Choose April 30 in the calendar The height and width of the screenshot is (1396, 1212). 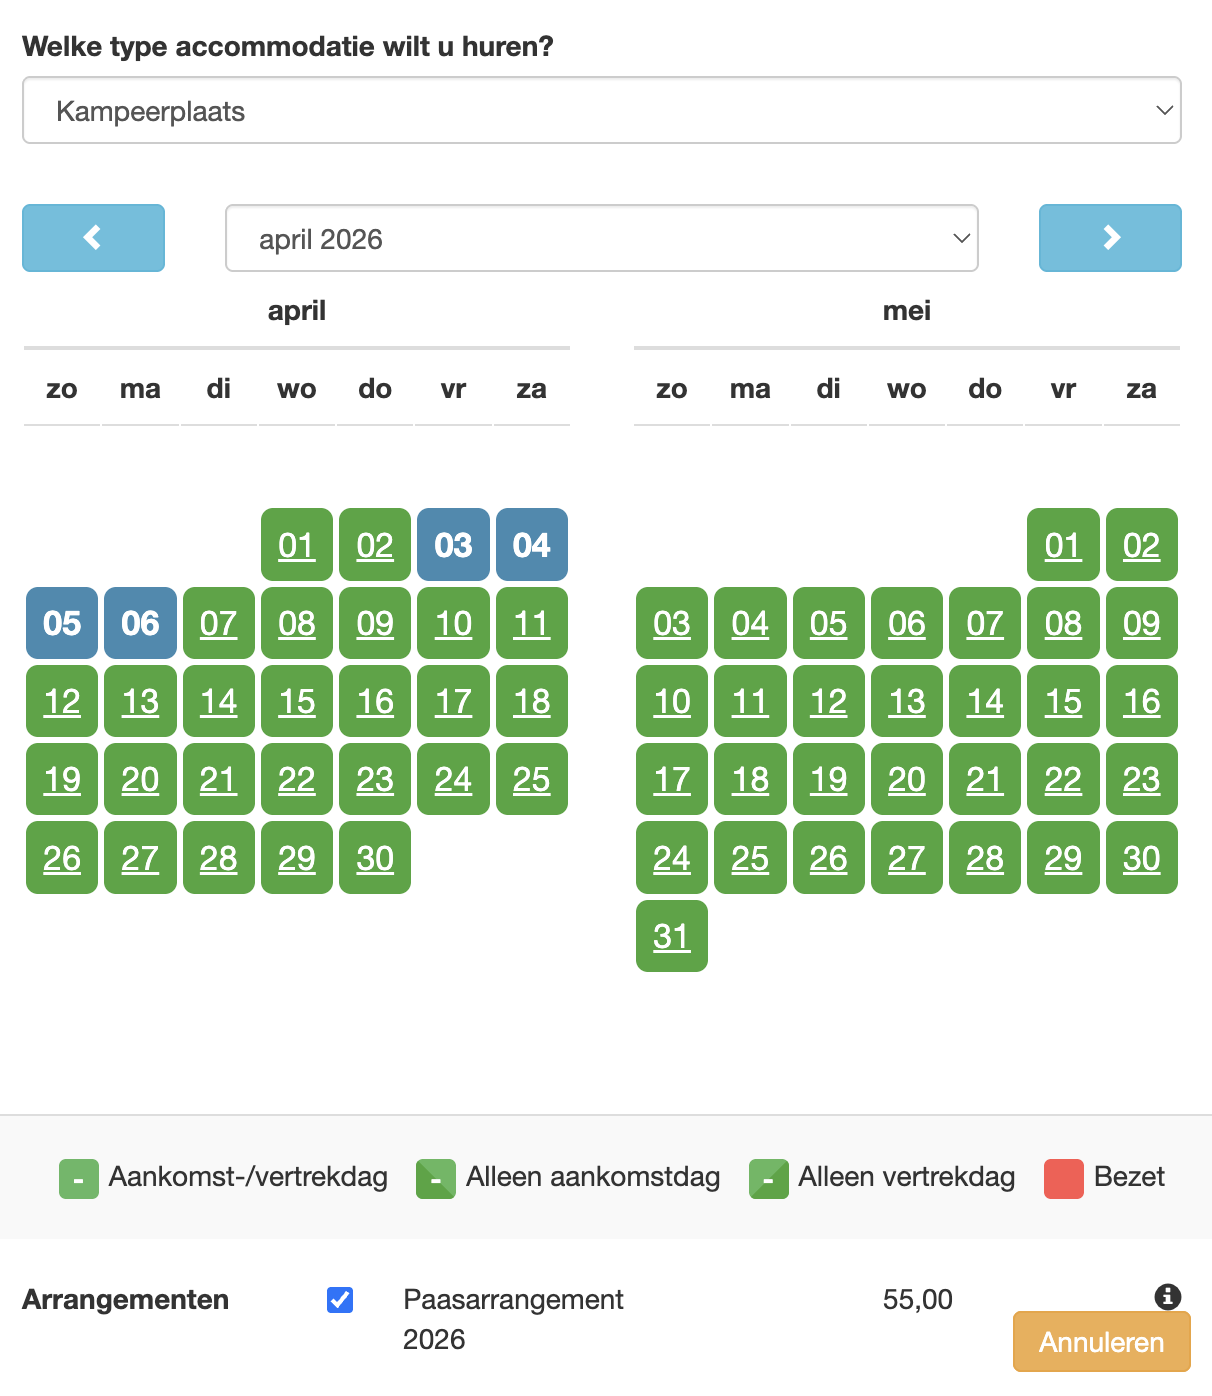click(x=375, y=858)
